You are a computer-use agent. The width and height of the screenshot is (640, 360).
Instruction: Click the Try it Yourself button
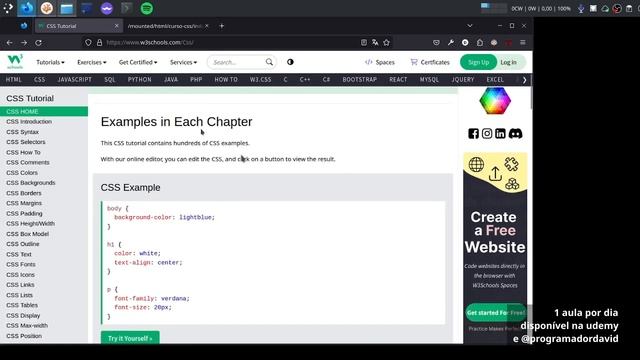[130, 338]
